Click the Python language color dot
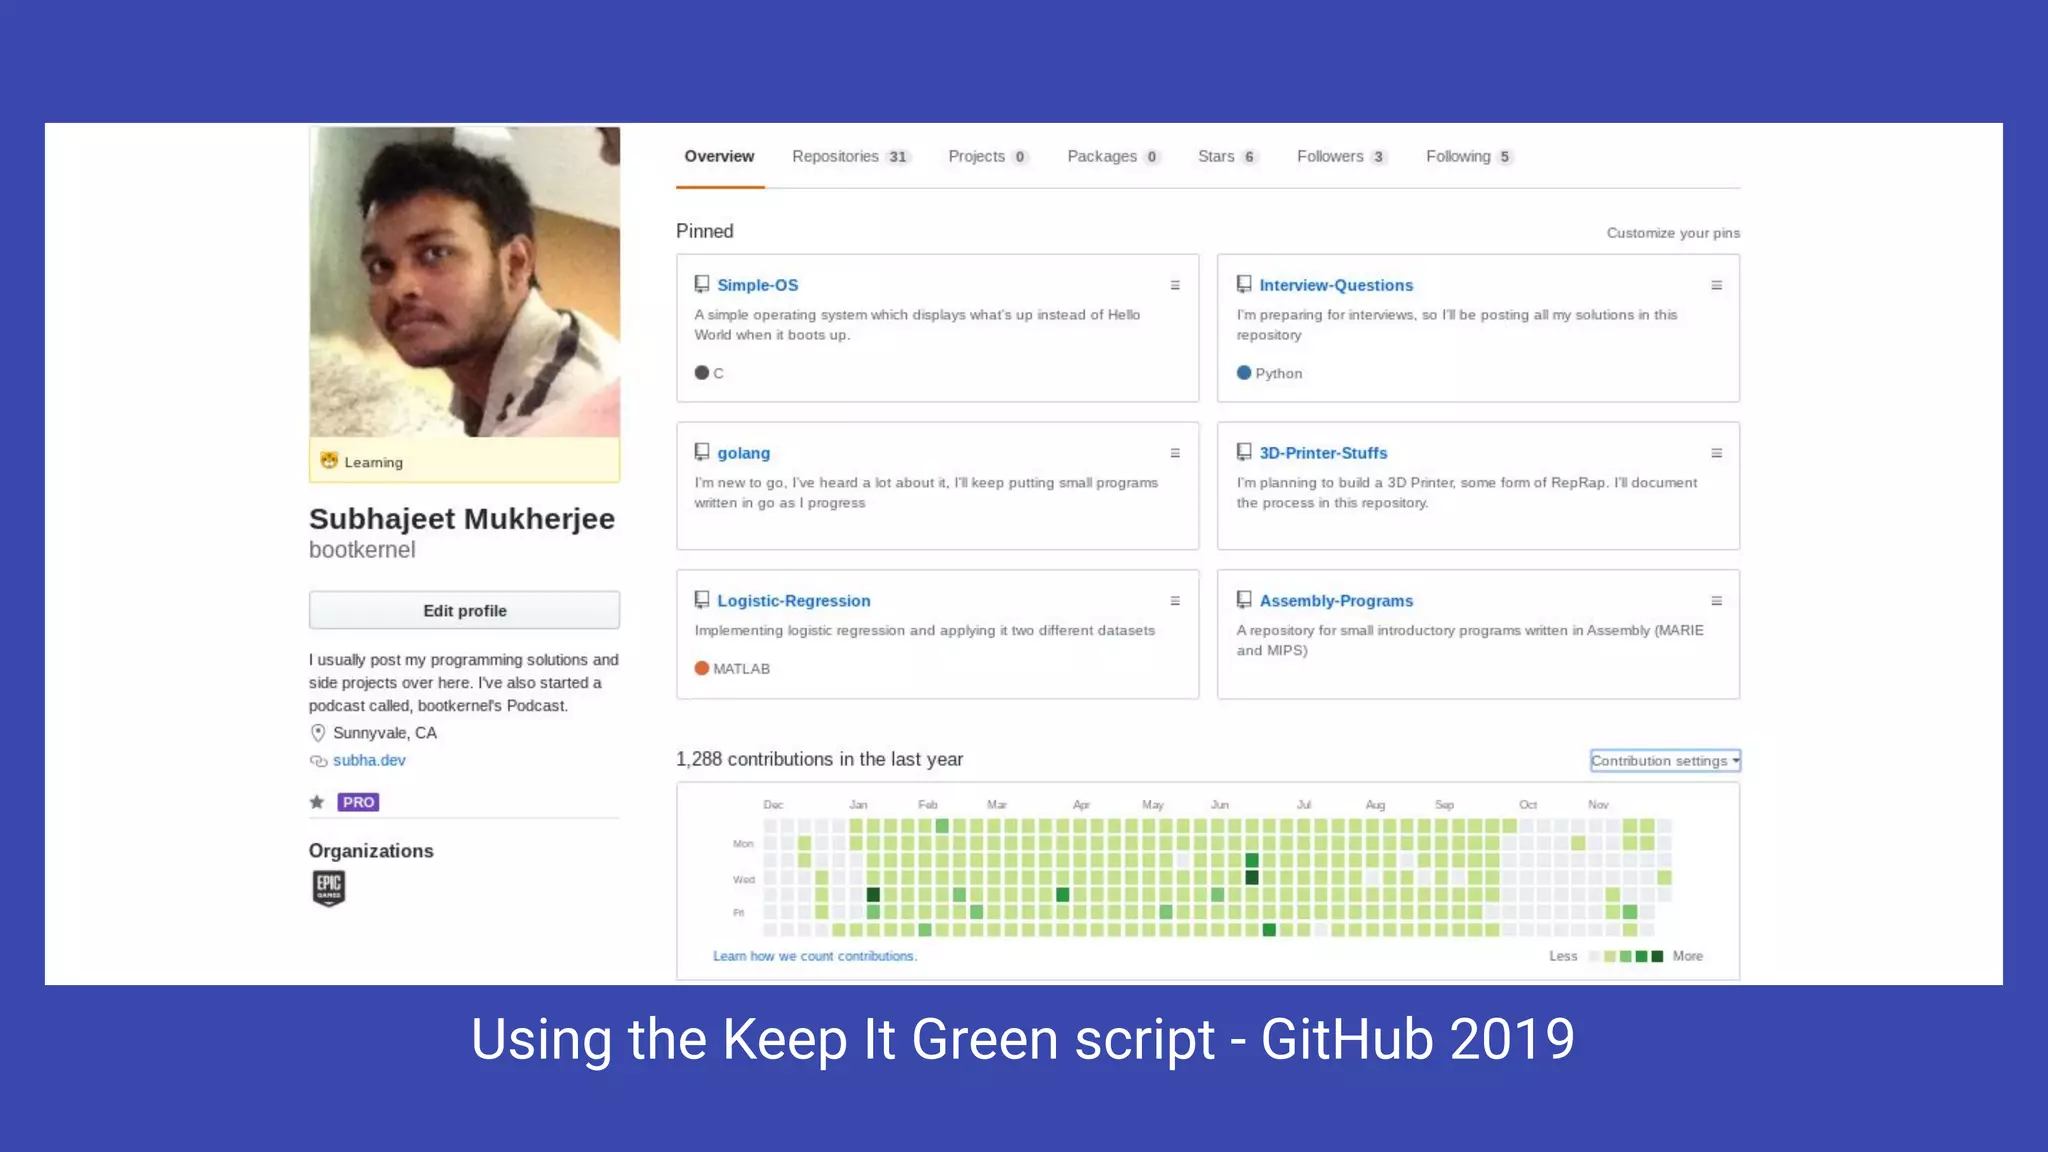Image resolution: width=2048 pixels, height=1152 pixels. pos(1244,373)
